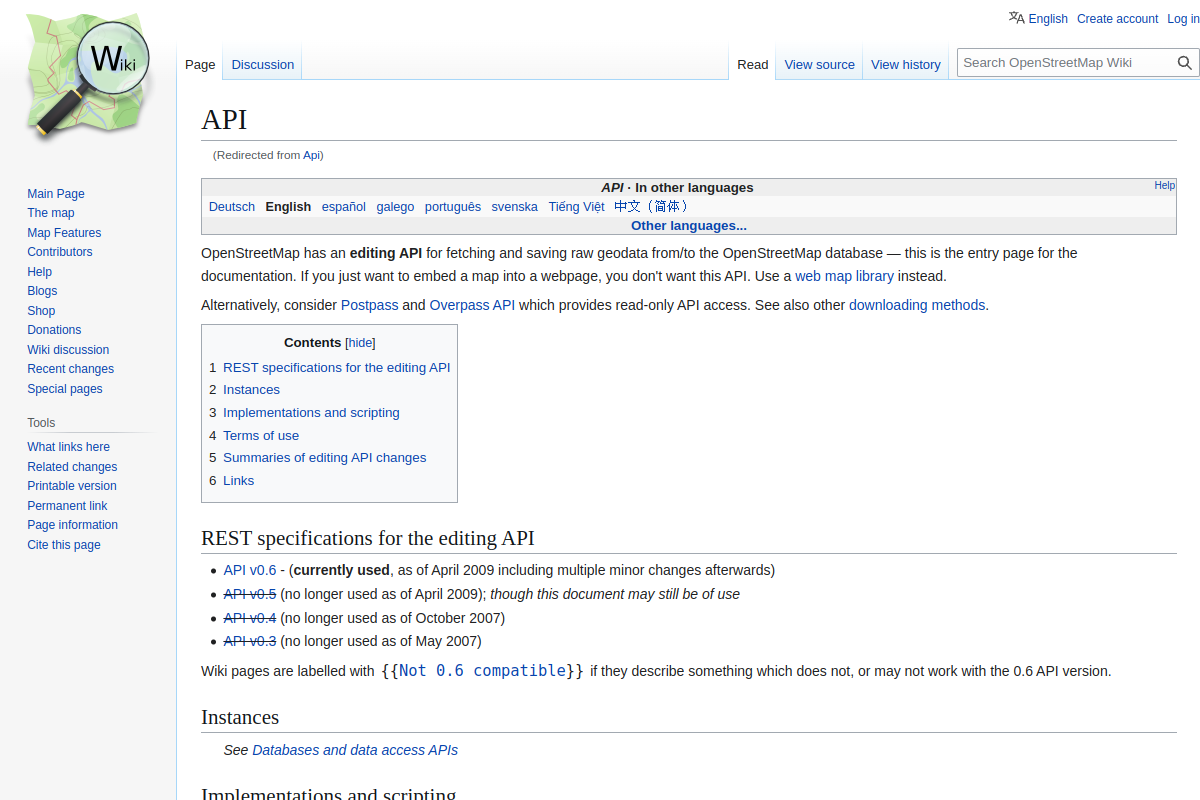
Task: Open the downloading methods link
Action: [917, 305]
